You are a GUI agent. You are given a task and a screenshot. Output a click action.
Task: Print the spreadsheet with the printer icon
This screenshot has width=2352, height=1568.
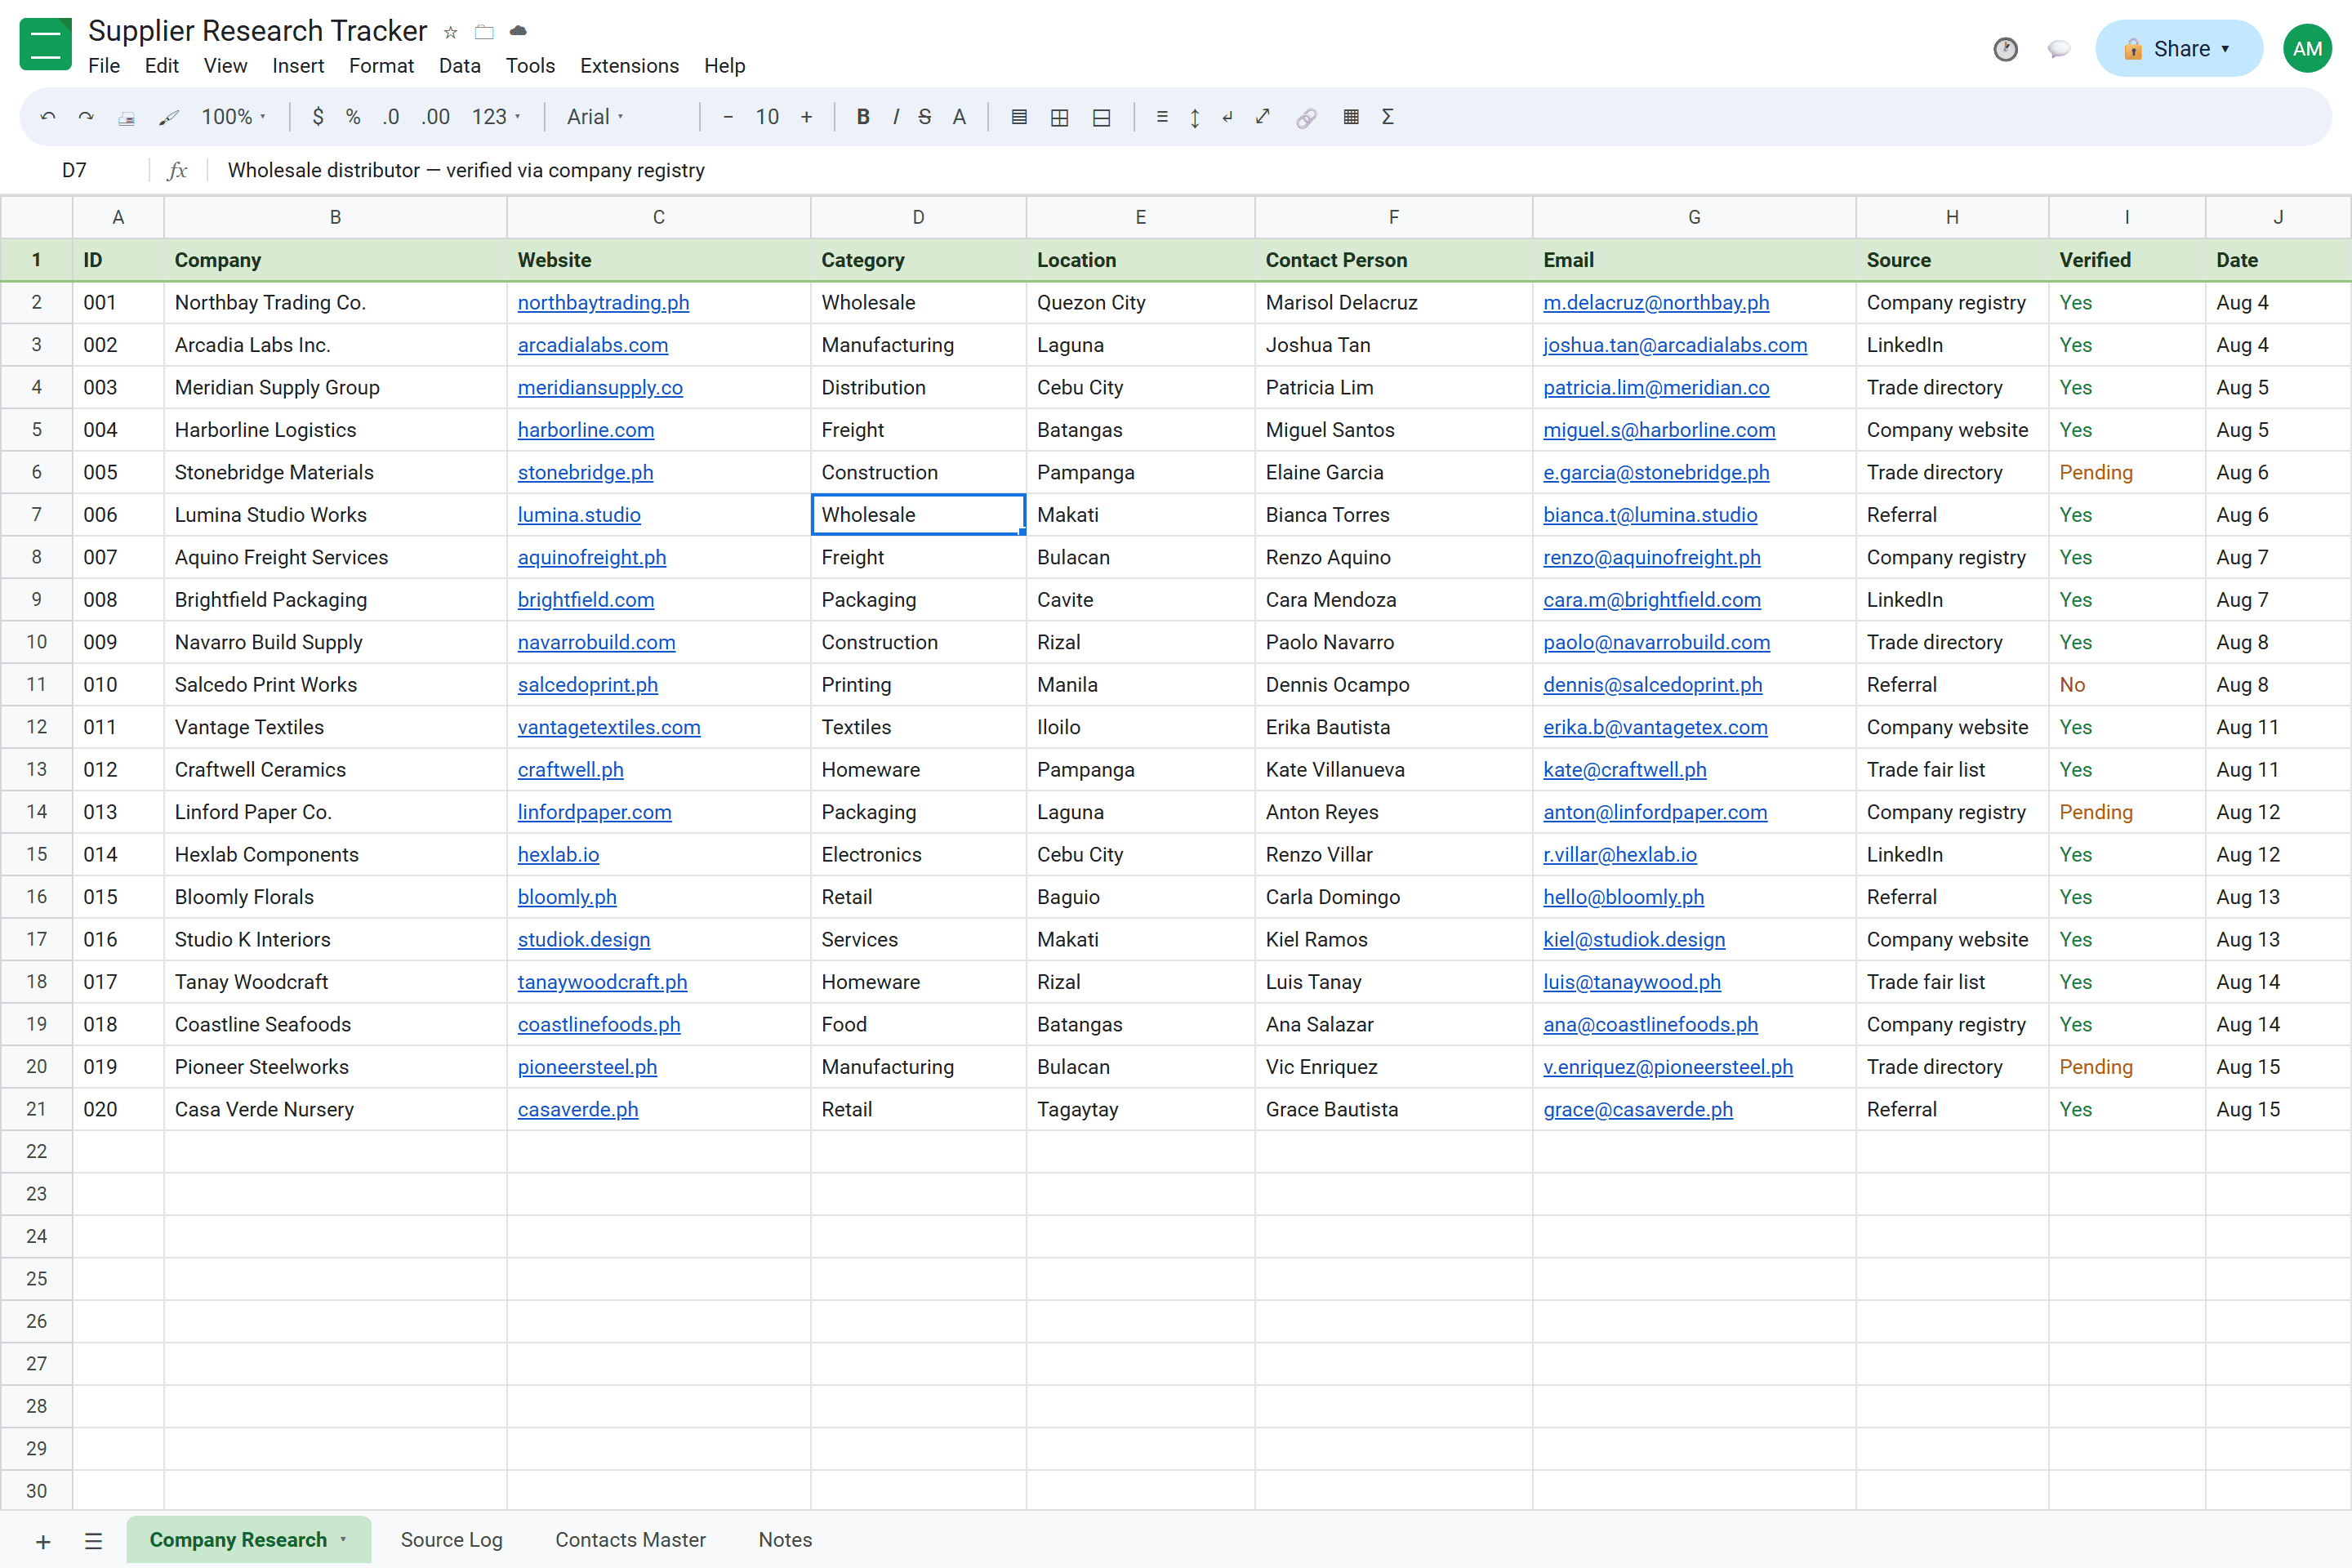tap(126, 117)
